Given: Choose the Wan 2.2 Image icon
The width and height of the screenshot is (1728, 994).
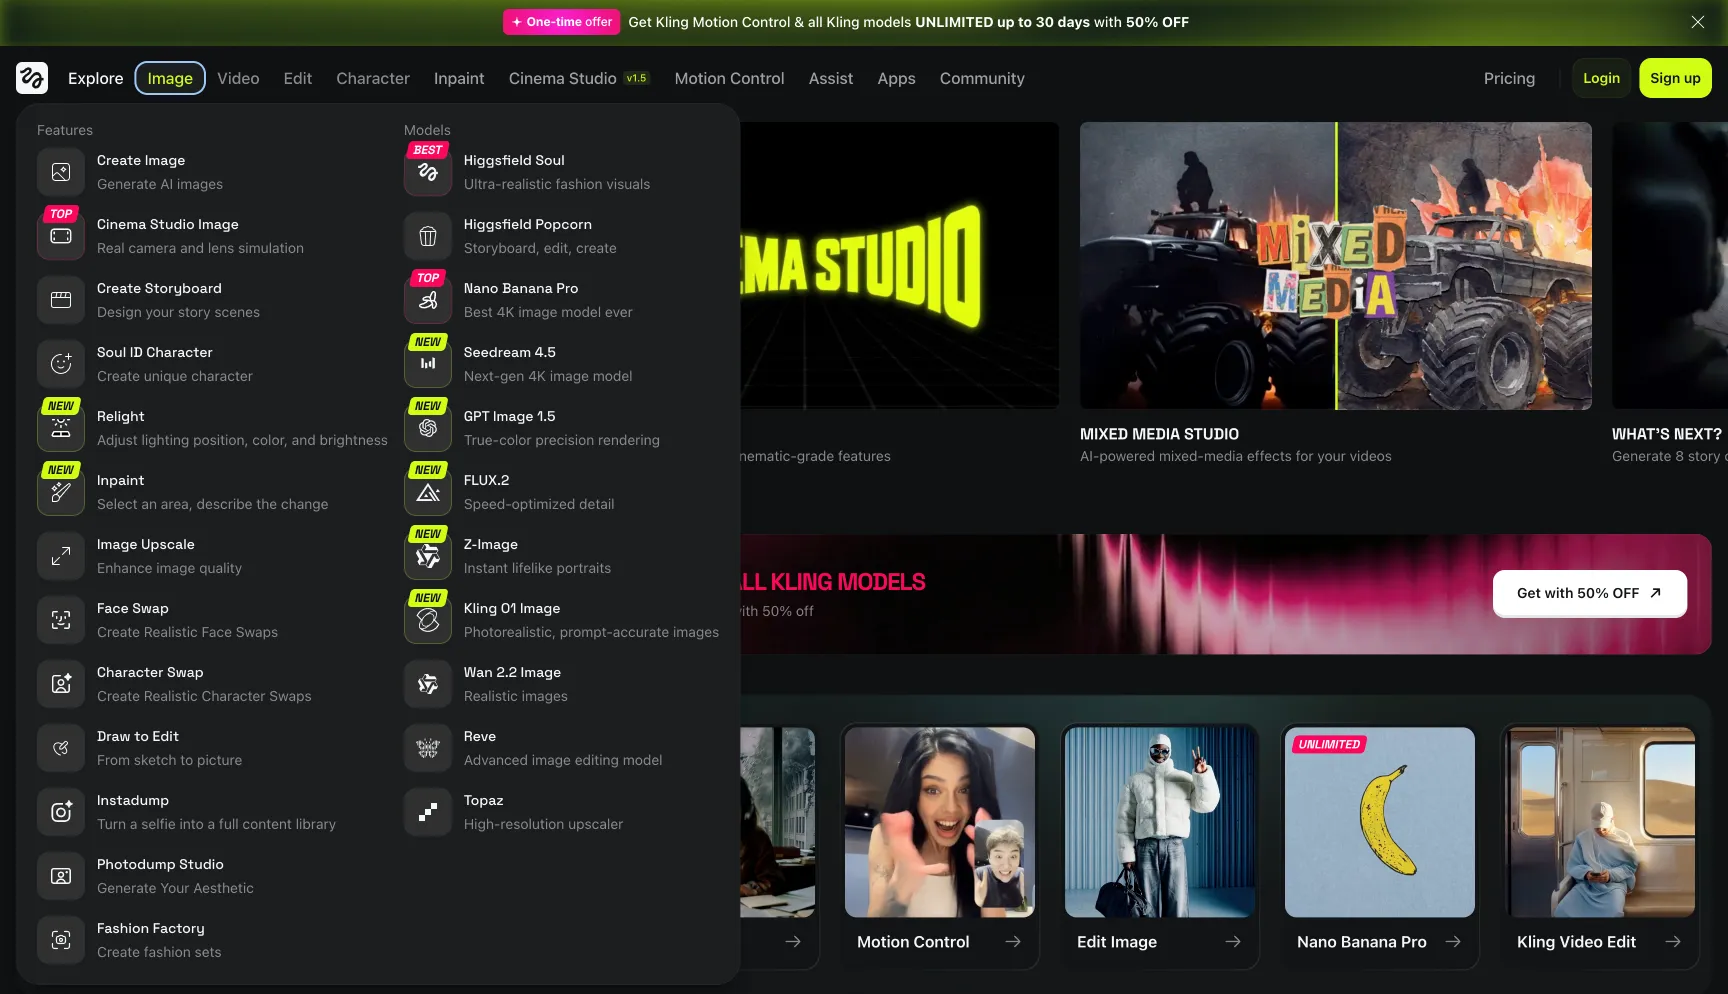Looking at the screenshot, I should (x=428, y=684).
